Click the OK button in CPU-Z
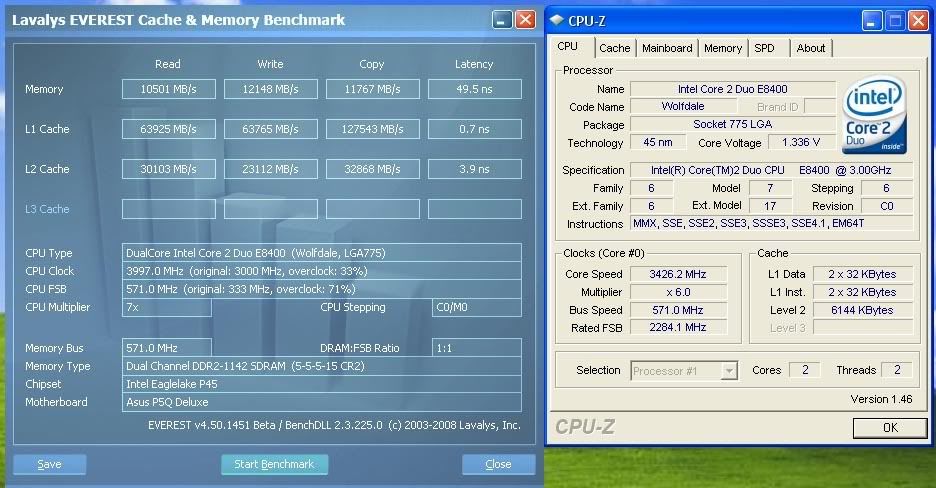Screen dimensions: 936x488 pyautogui.click(x=890, y=427)
